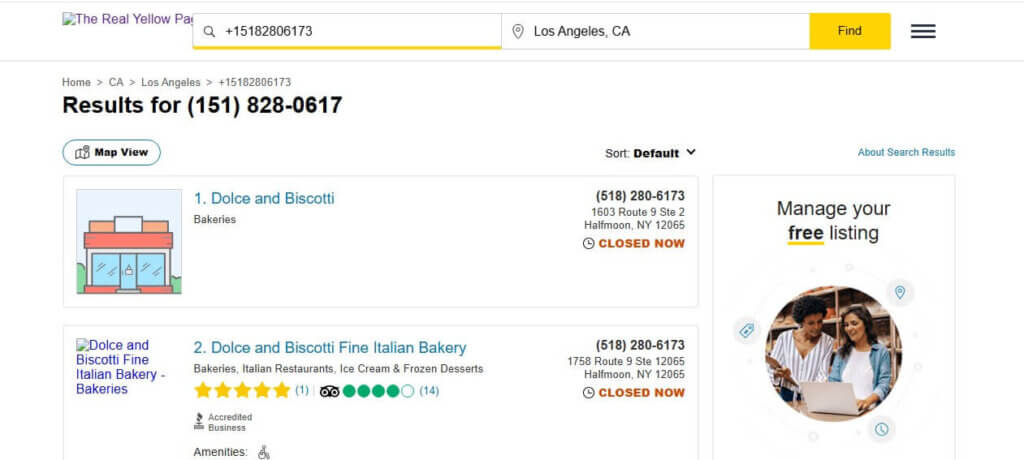Click The Real Yellow Pages logo
Screen dimensions: 1024x460
(127, 19)
